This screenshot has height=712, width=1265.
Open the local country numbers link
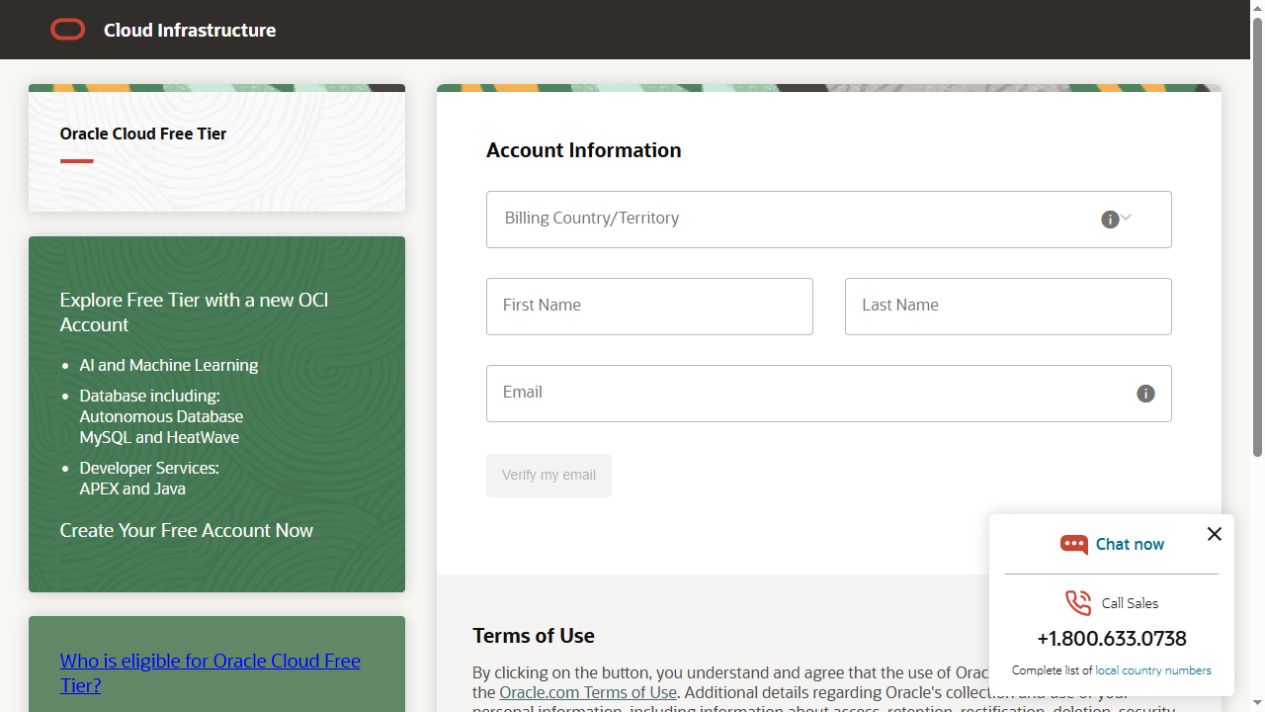click(1153, 670)
